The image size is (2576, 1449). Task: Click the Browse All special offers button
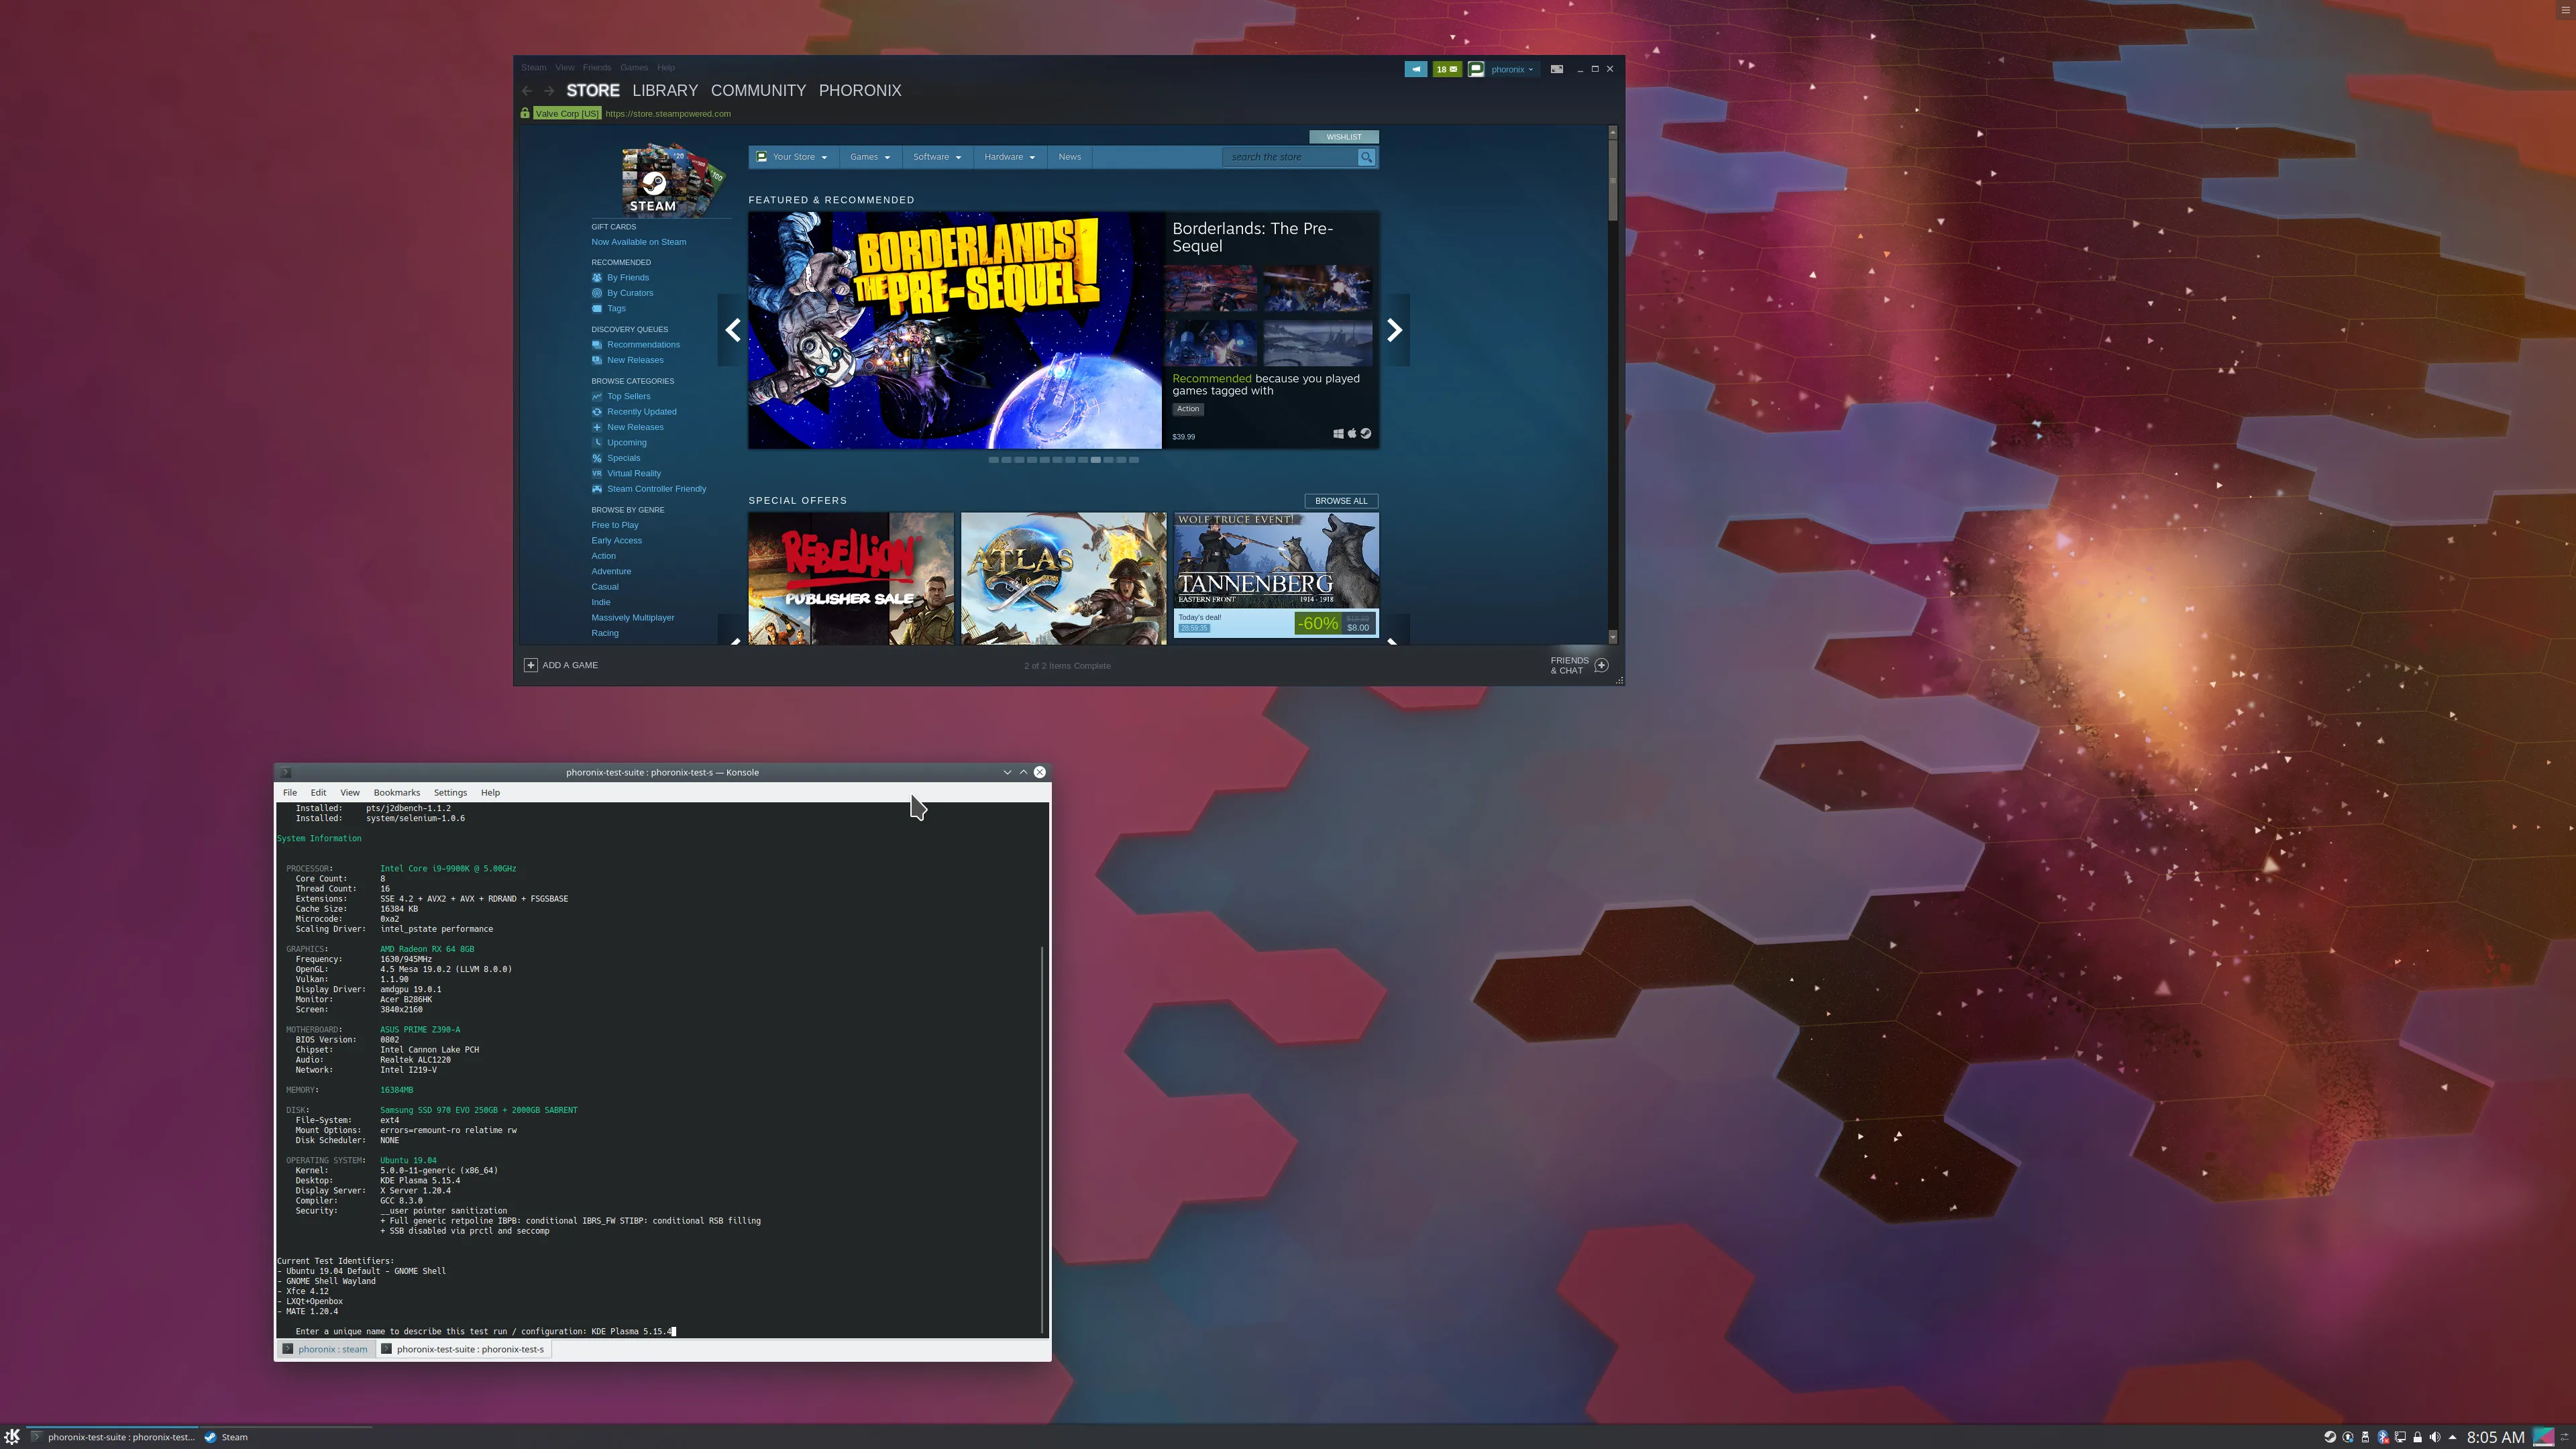pyautogui.click(x=1340, y=501)
